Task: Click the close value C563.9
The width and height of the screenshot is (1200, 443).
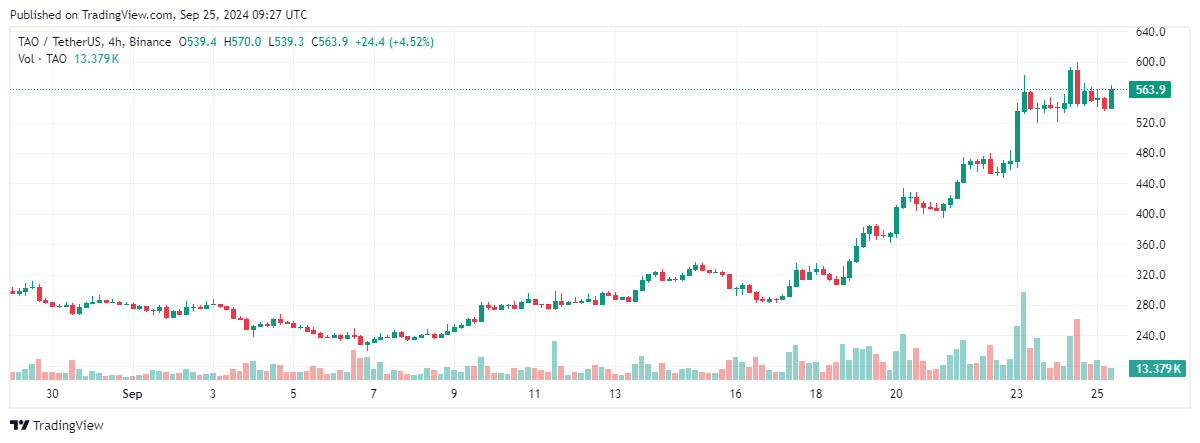Action: point(329,42)
